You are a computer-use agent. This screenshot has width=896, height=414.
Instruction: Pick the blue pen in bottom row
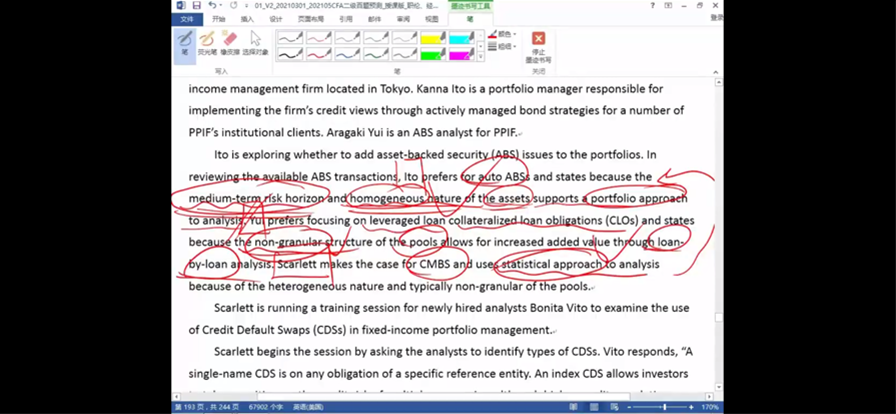click(x=347, y=54)
